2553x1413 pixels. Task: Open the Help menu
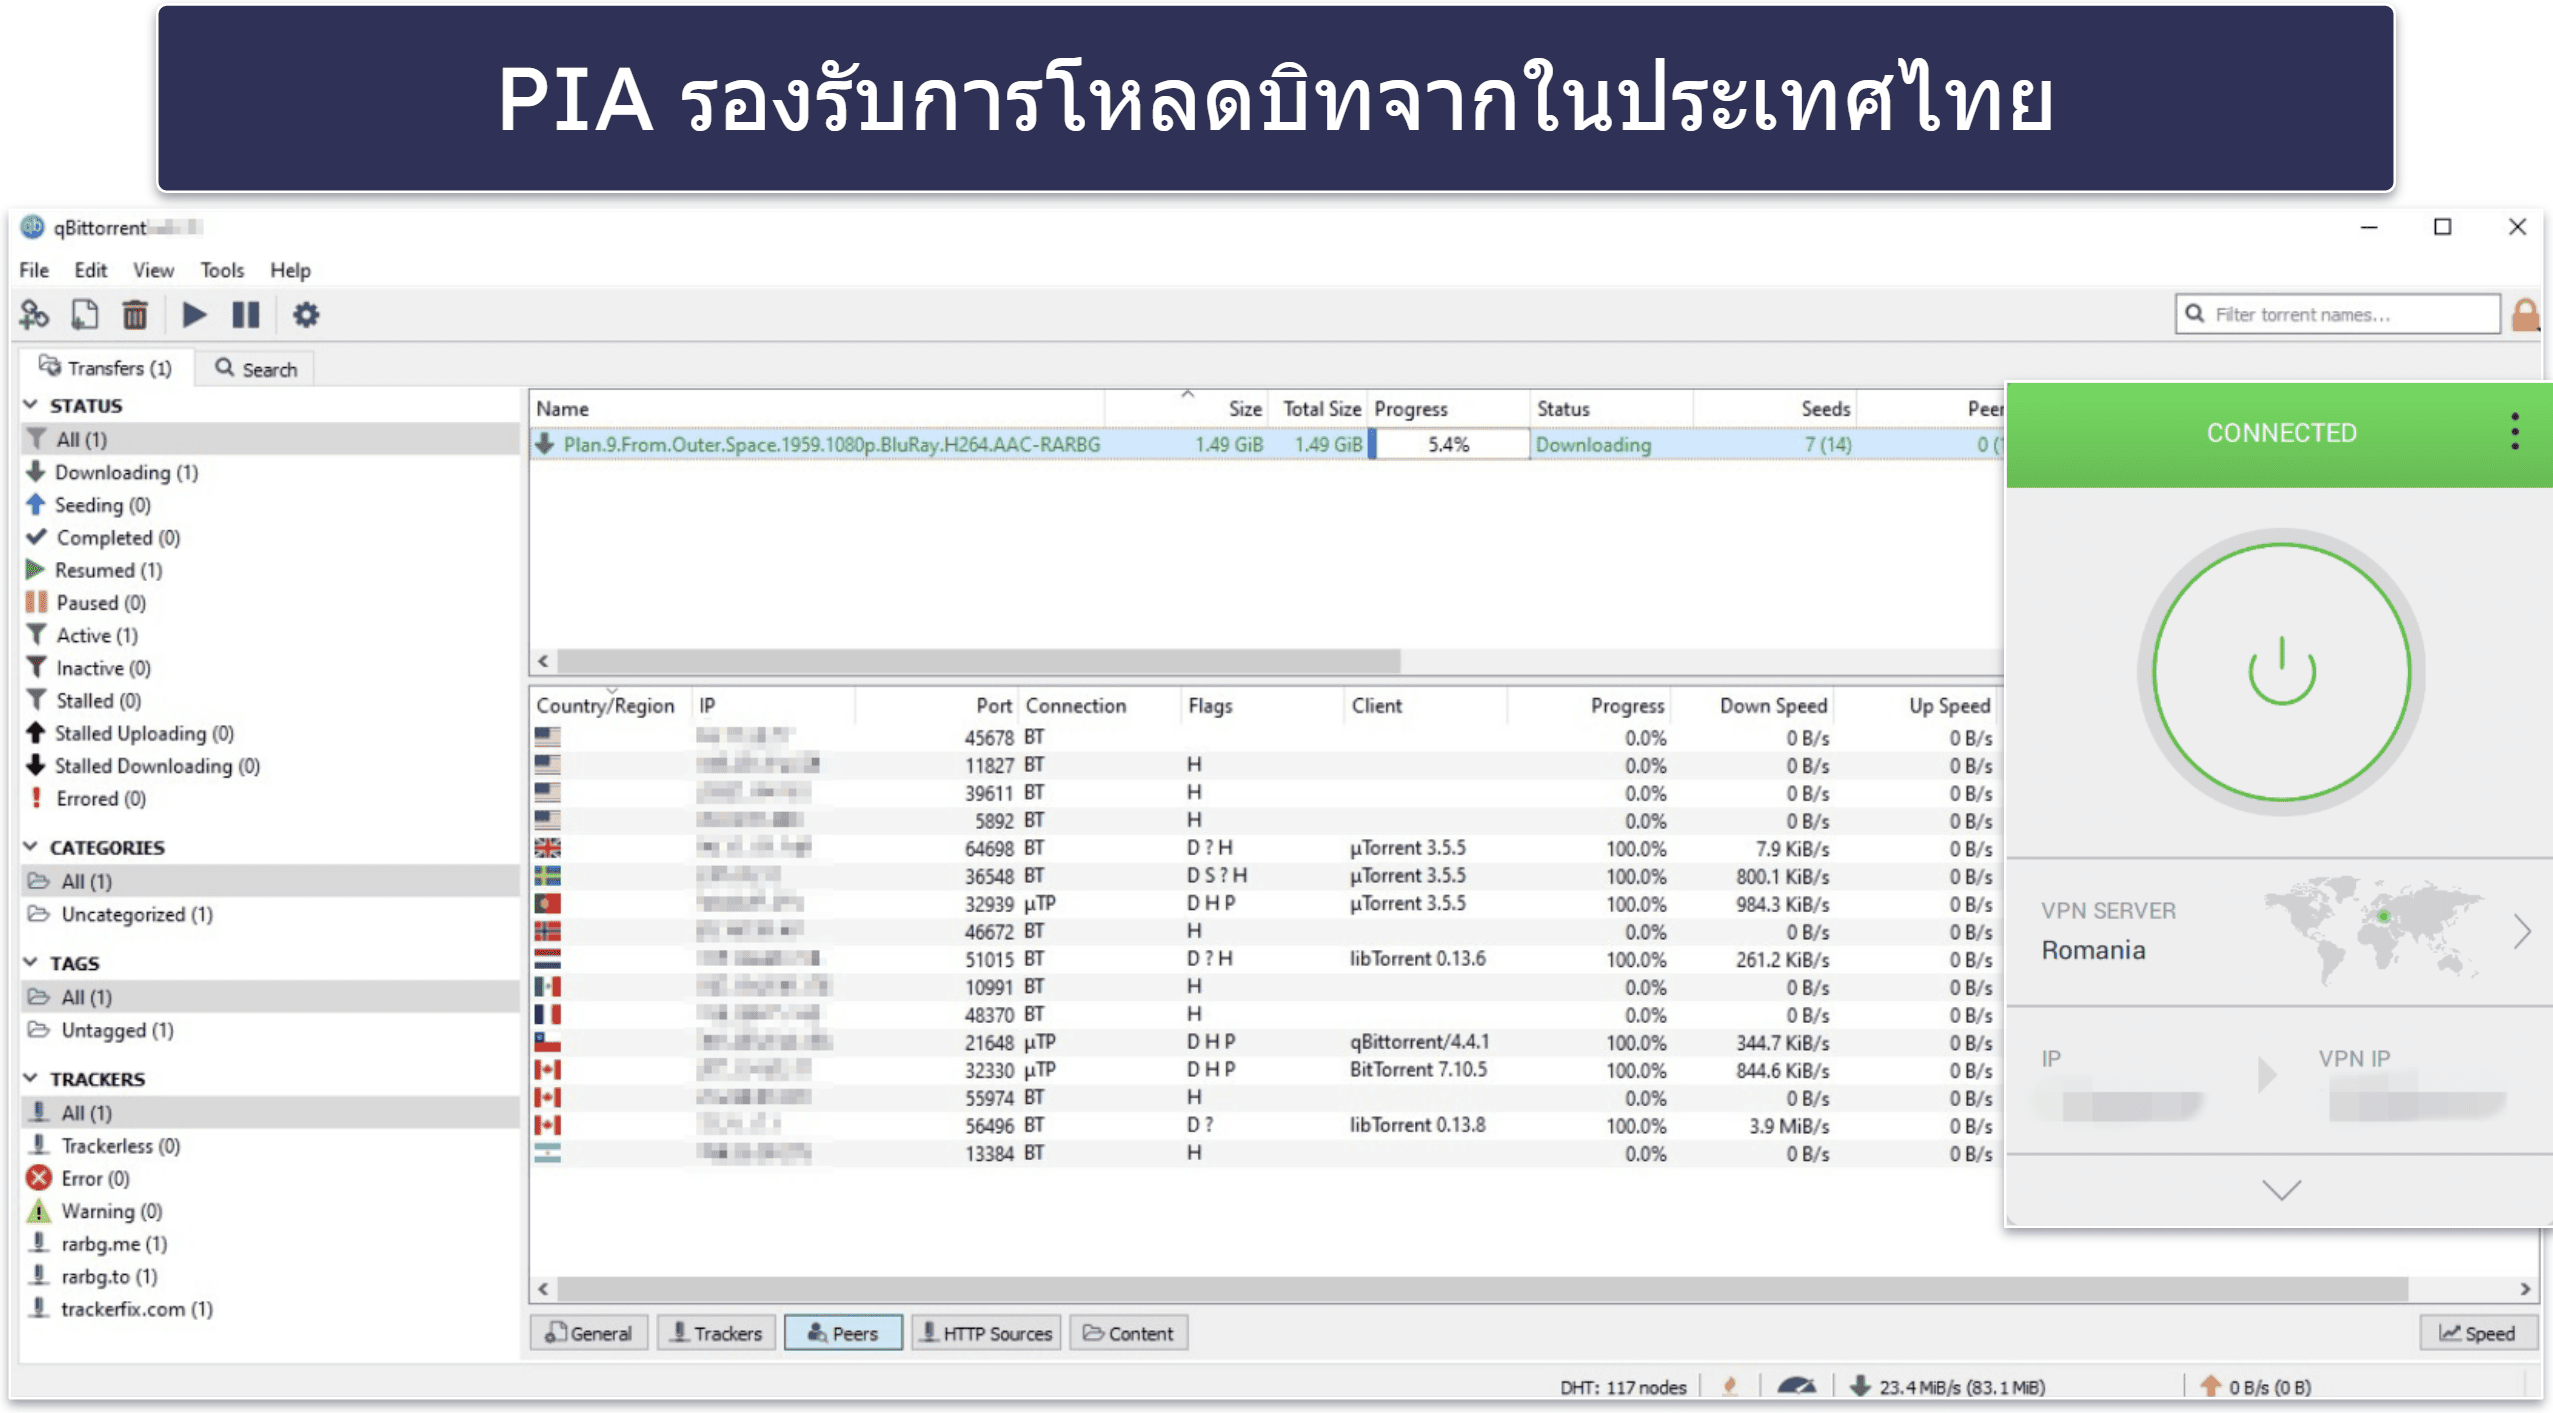click(290, 270)
